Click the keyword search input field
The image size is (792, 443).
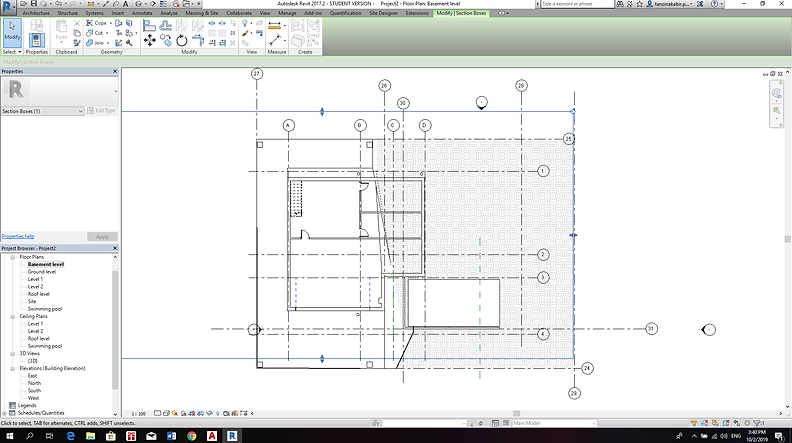tap(577, 4)
